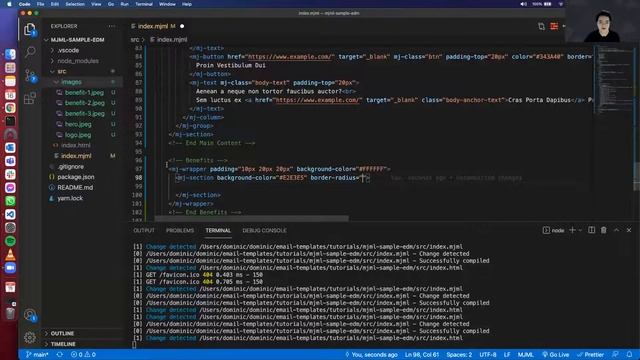Kill the terminal with trash icon
640x360 pixels.
click(x=604, y=230)
